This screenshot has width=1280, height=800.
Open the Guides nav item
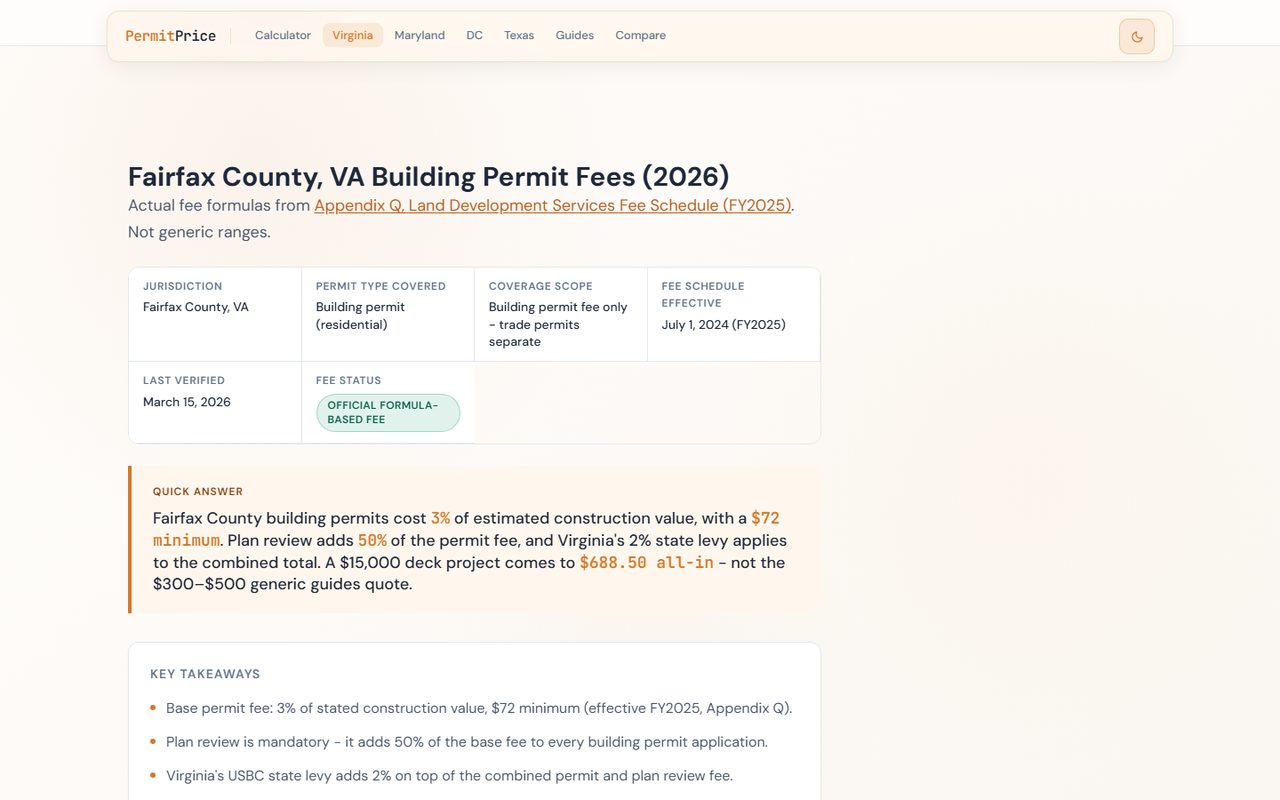click(x=575, y=35)
